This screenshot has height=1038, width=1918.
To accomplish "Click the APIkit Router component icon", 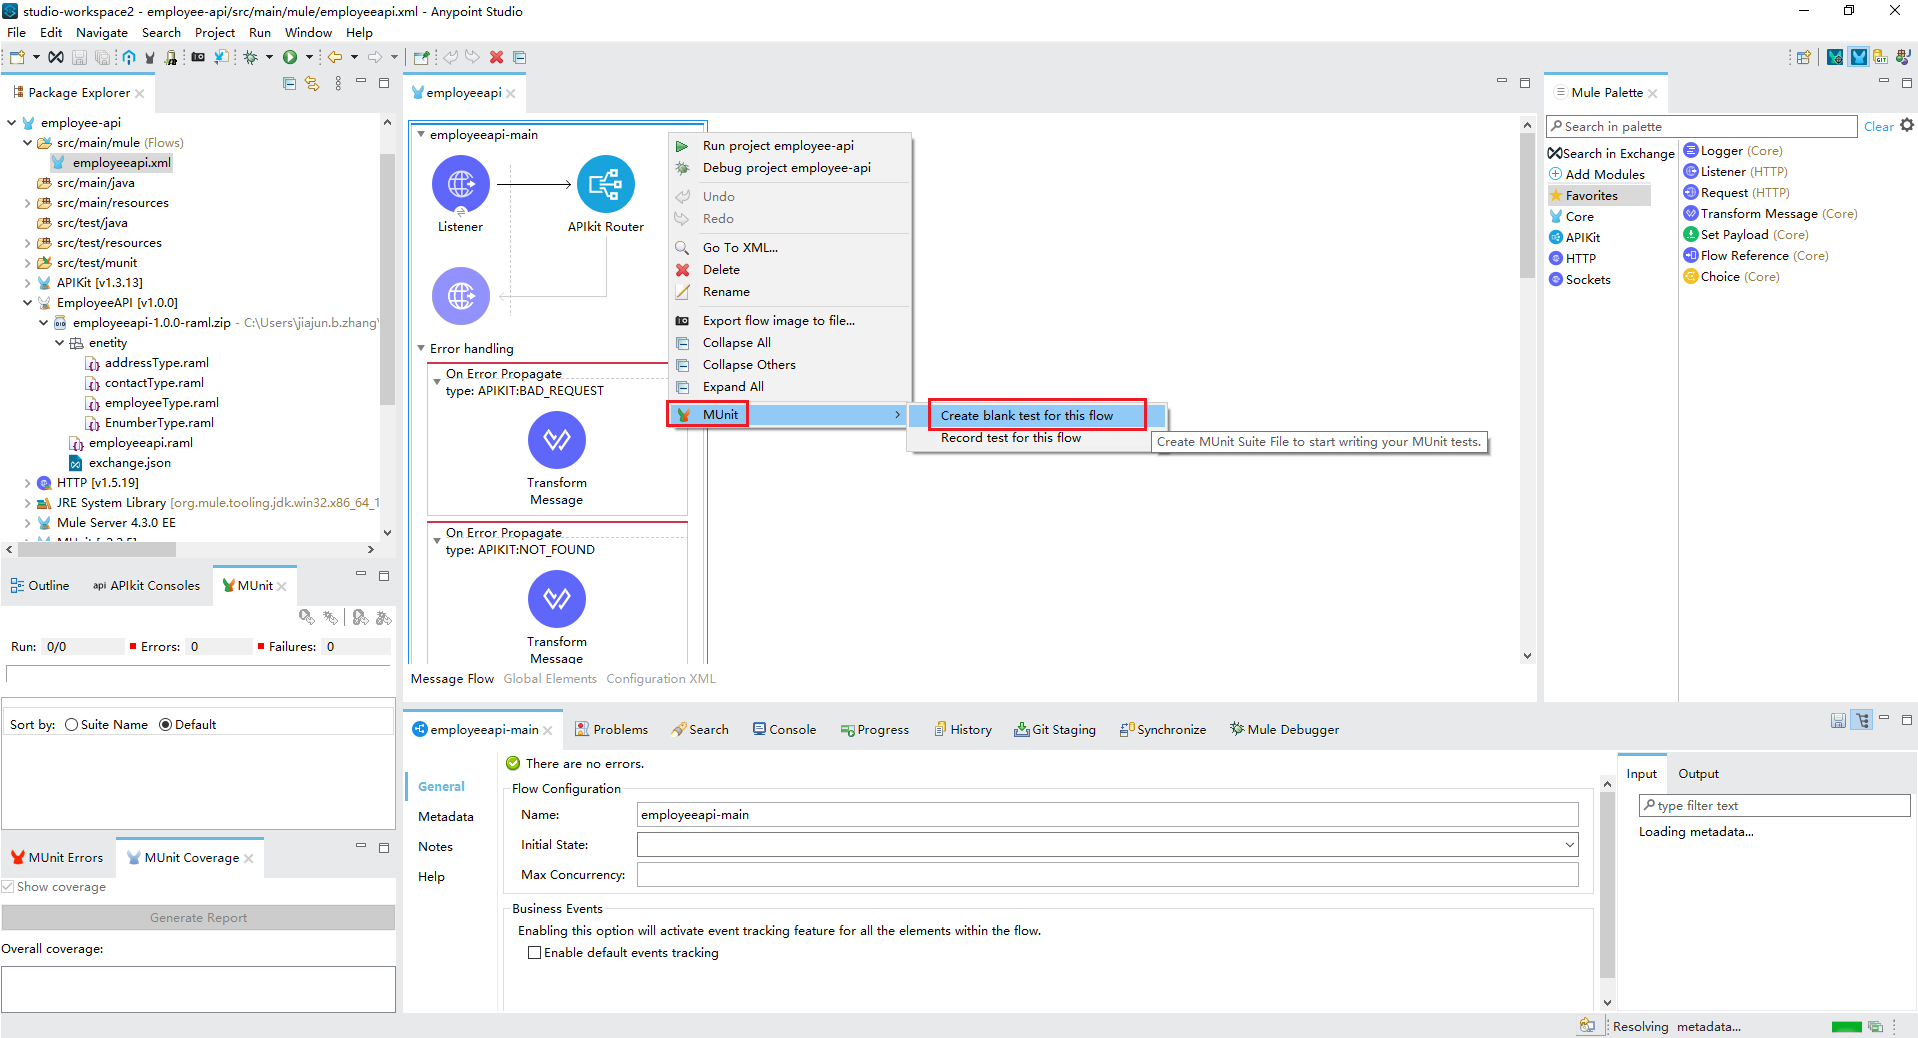I will 605,184.
